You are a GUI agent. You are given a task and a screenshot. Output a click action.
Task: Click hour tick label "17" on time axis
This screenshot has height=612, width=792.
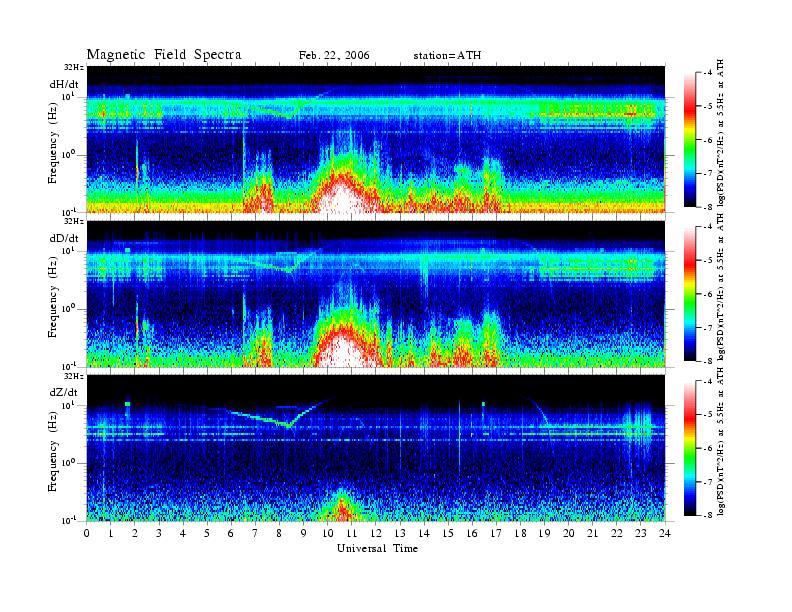click(x=497, y=533)
